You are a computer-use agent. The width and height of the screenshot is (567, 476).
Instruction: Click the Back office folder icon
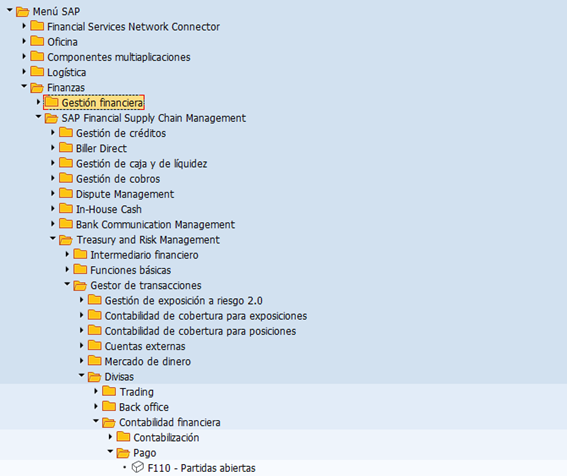109,407
